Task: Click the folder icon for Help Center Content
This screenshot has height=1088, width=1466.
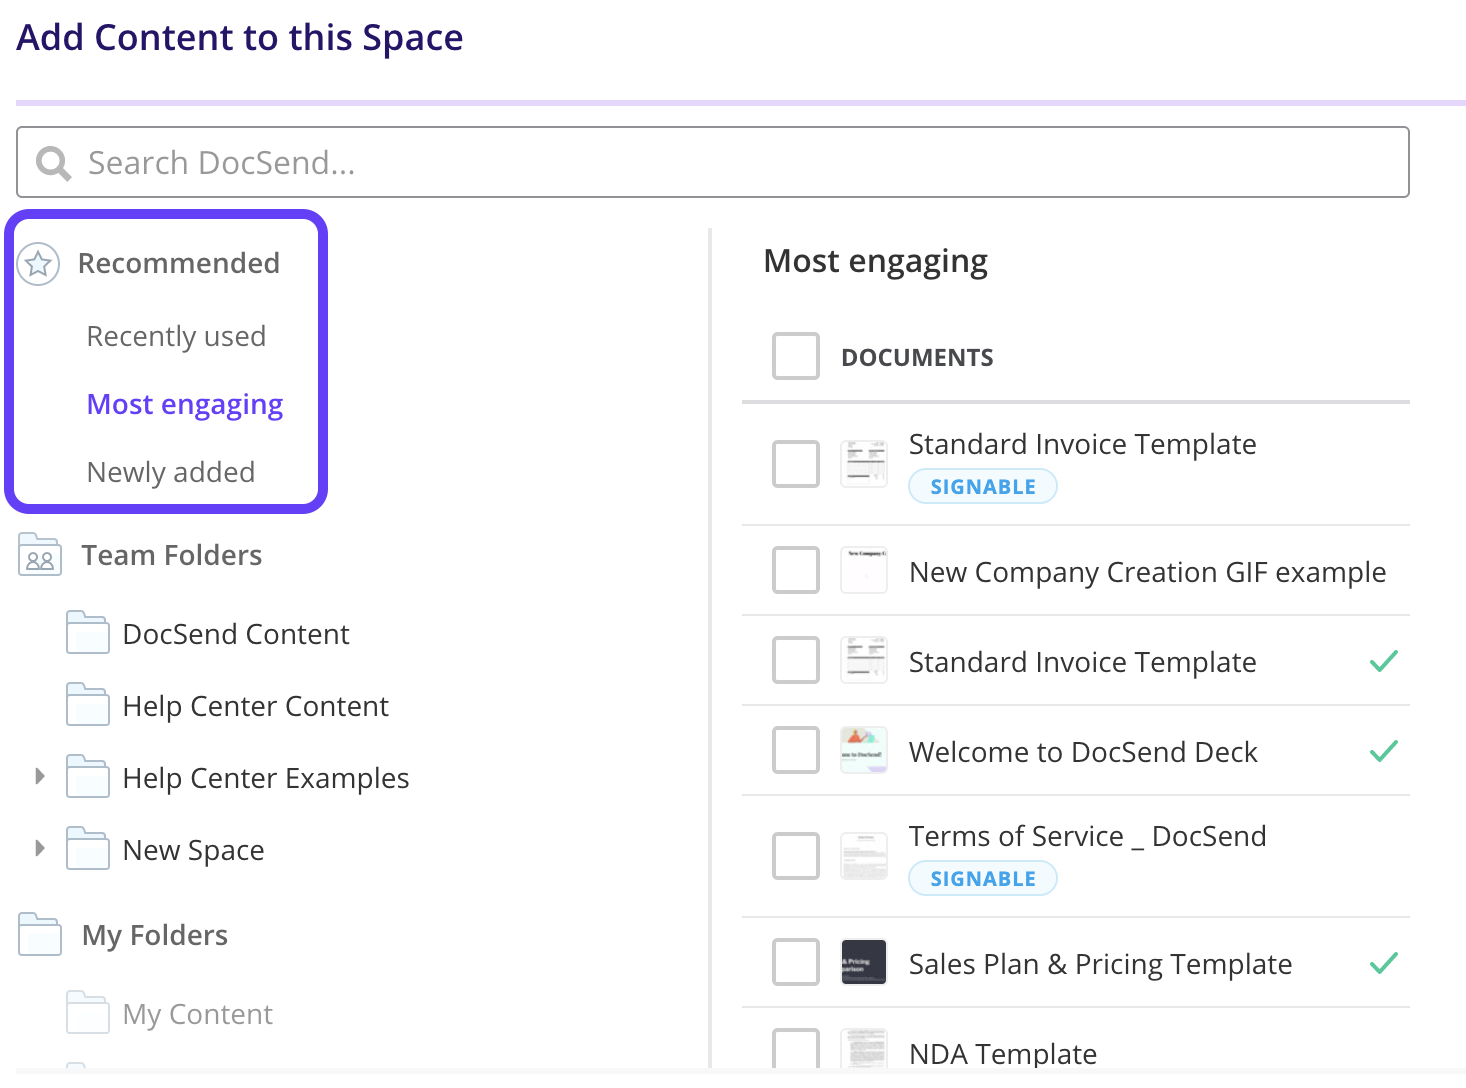Action: coord(87,704)
